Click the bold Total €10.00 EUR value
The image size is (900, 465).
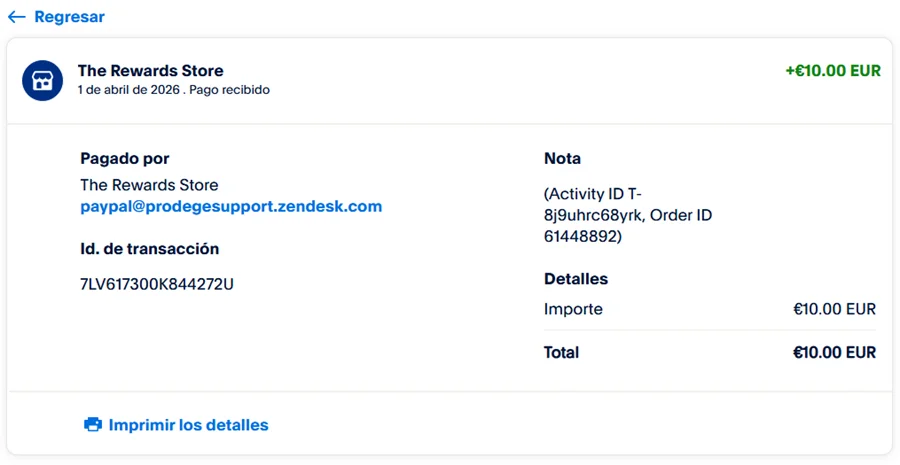click(x=834, y=352)
